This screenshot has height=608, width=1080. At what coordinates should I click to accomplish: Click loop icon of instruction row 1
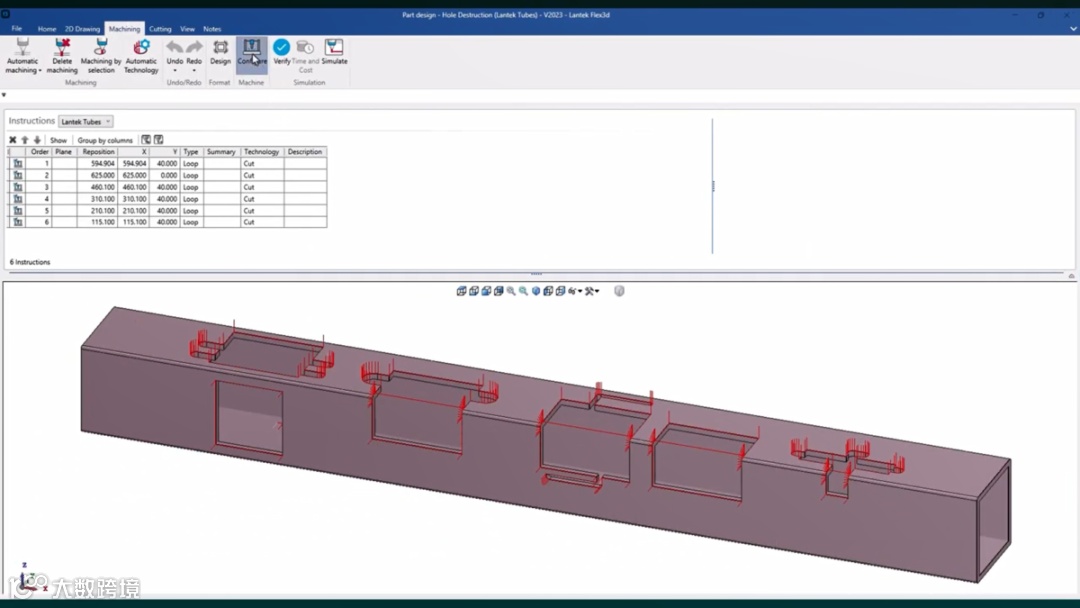[x=18, y=164]
